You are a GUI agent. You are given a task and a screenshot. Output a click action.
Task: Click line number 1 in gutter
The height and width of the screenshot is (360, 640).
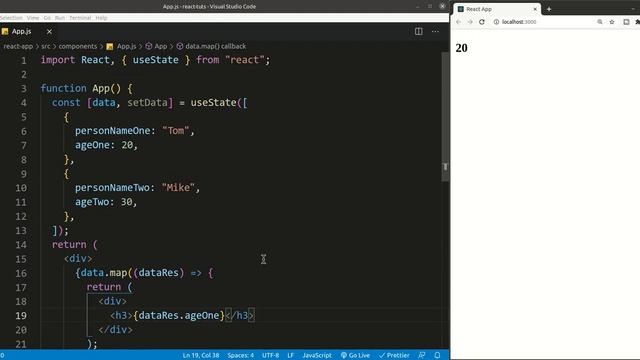[24, 60]
